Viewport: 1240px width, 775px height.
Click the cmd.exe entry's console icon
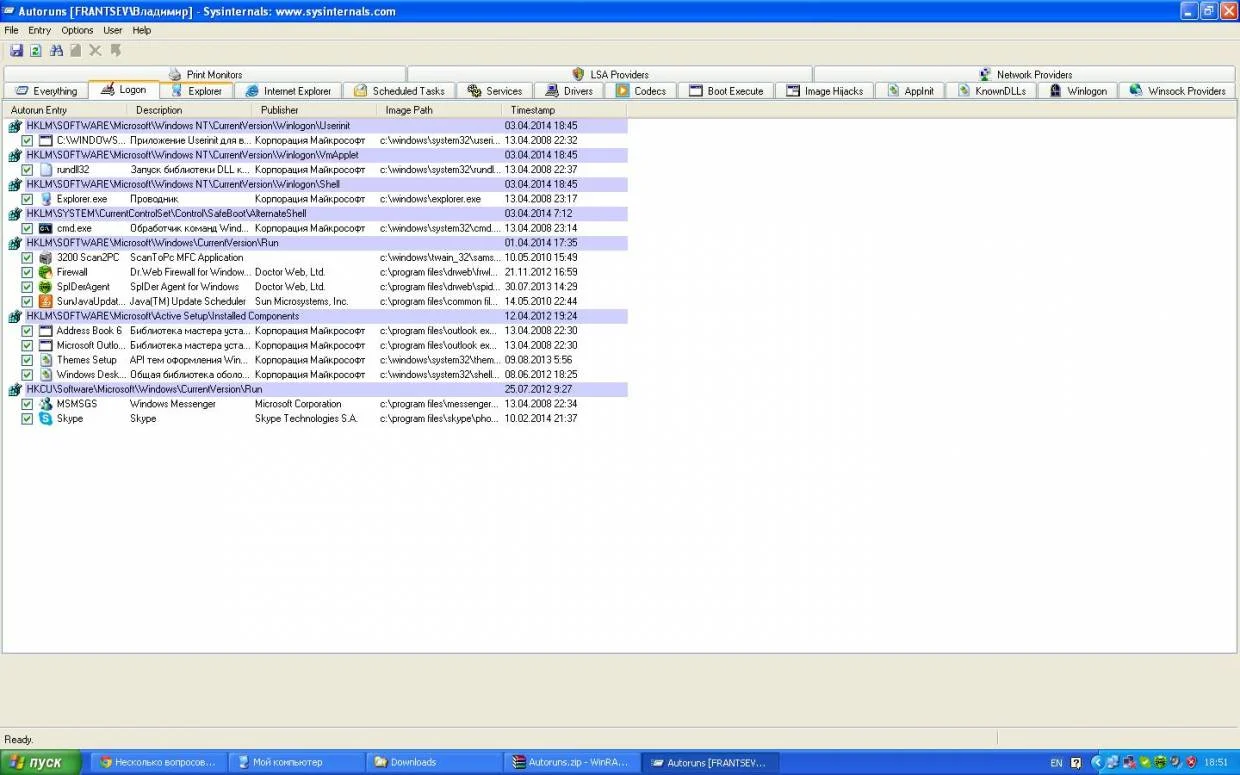click(x=46, y=228)
